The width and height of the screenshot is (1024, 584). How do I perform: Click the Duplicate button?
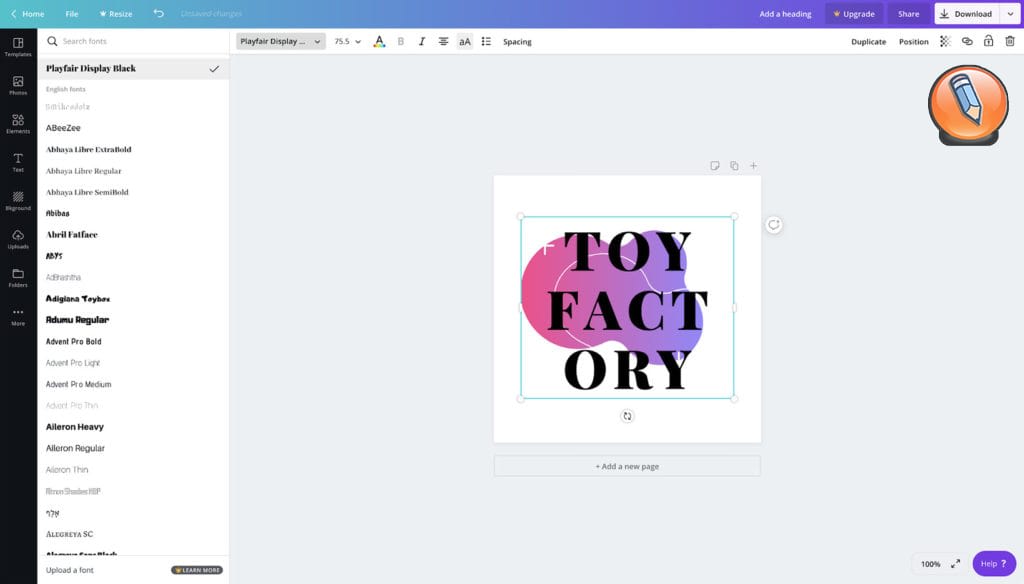(x=869, y=41)
